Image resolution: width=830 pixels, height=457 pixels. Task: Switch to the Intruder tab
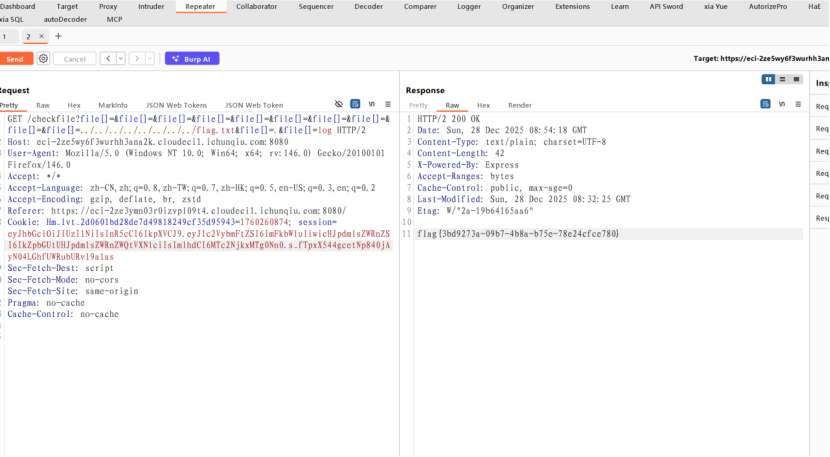(x=151, y=6)
